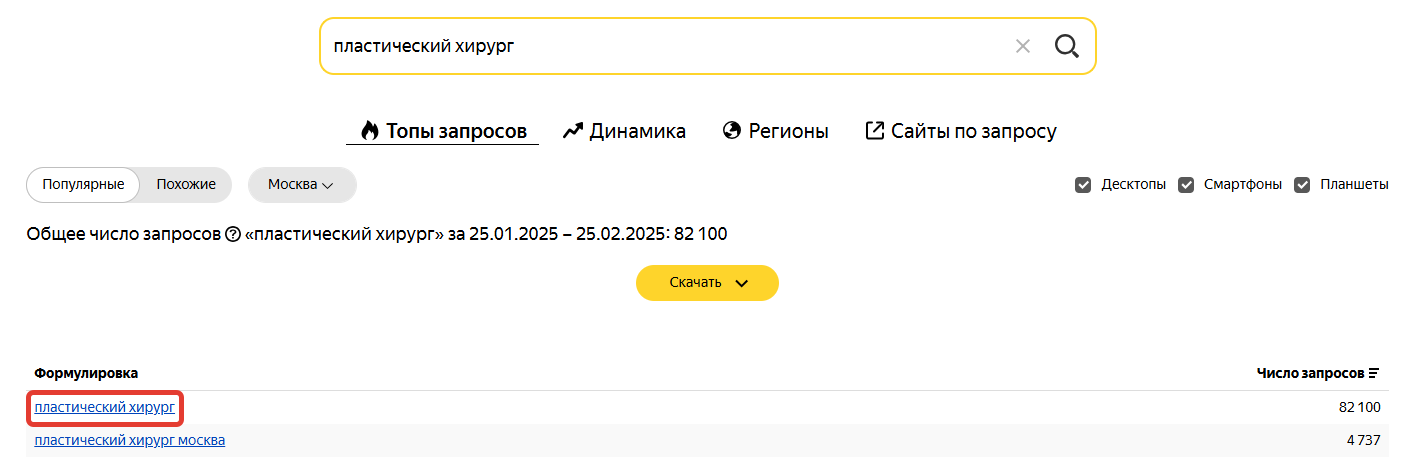Clear the search field with X icon
The width and height of the screenshot is (1419, 462).
pyautogui.click(x=1022, y=46)
